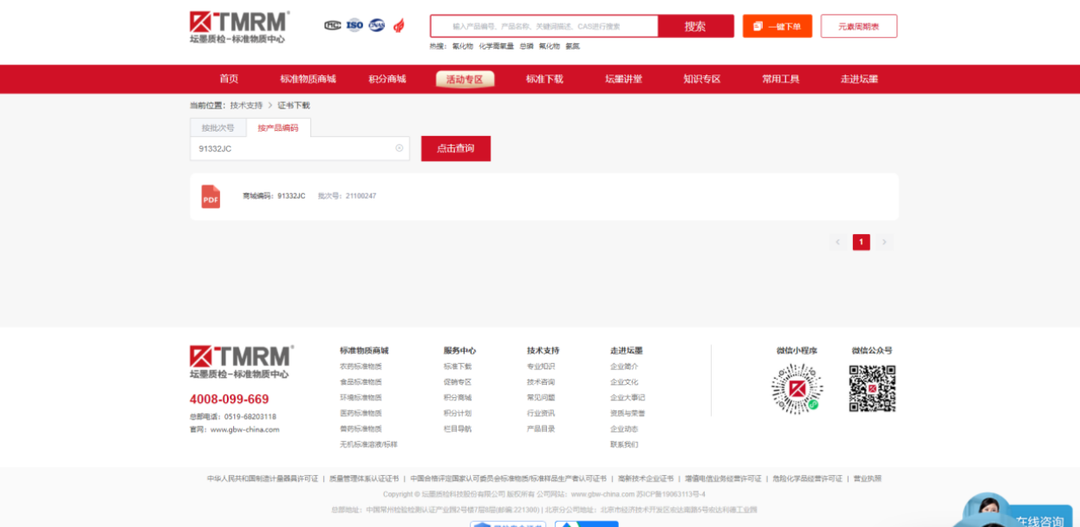Image resolution: width=1080 pixels, height=527 pixels.
Task: Click the footer link 联系我们
Action: (624, 444)
